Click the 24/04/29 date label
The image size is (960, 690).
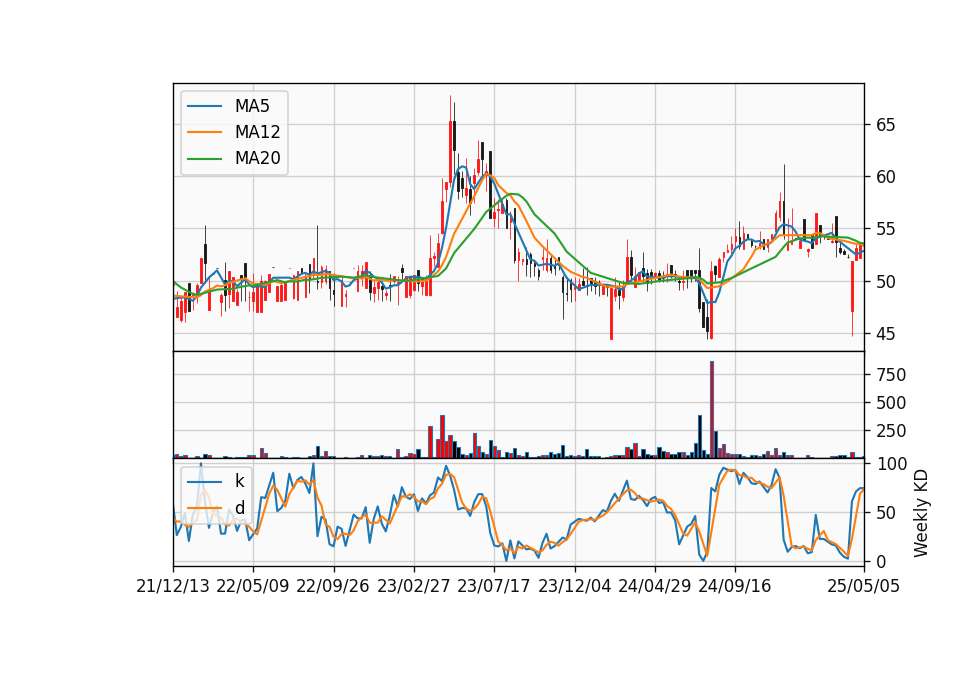pyautogui.click(x=655, y=586)
